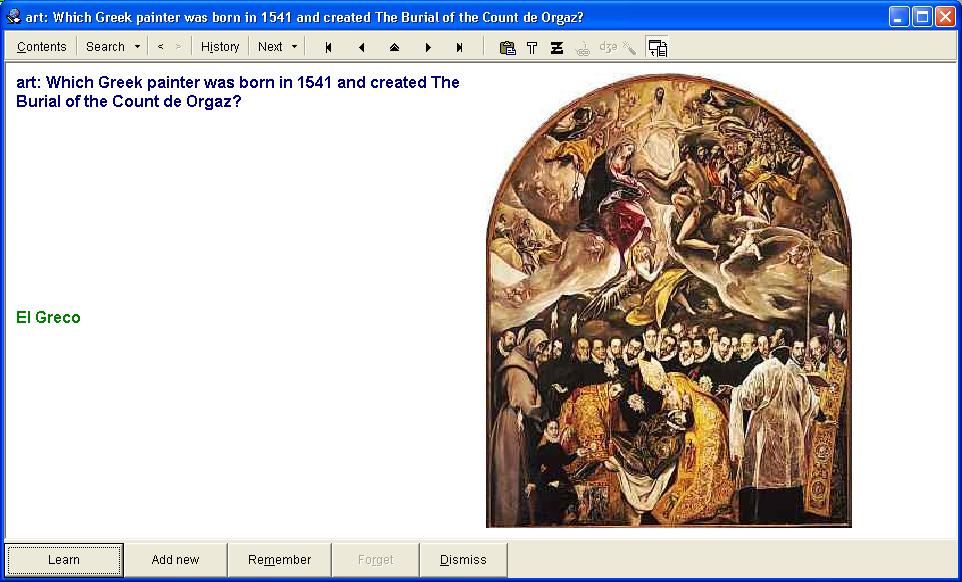The image size is (962, 582).
Task: Click the Dismiss button
Action: (x=463, y=560)
